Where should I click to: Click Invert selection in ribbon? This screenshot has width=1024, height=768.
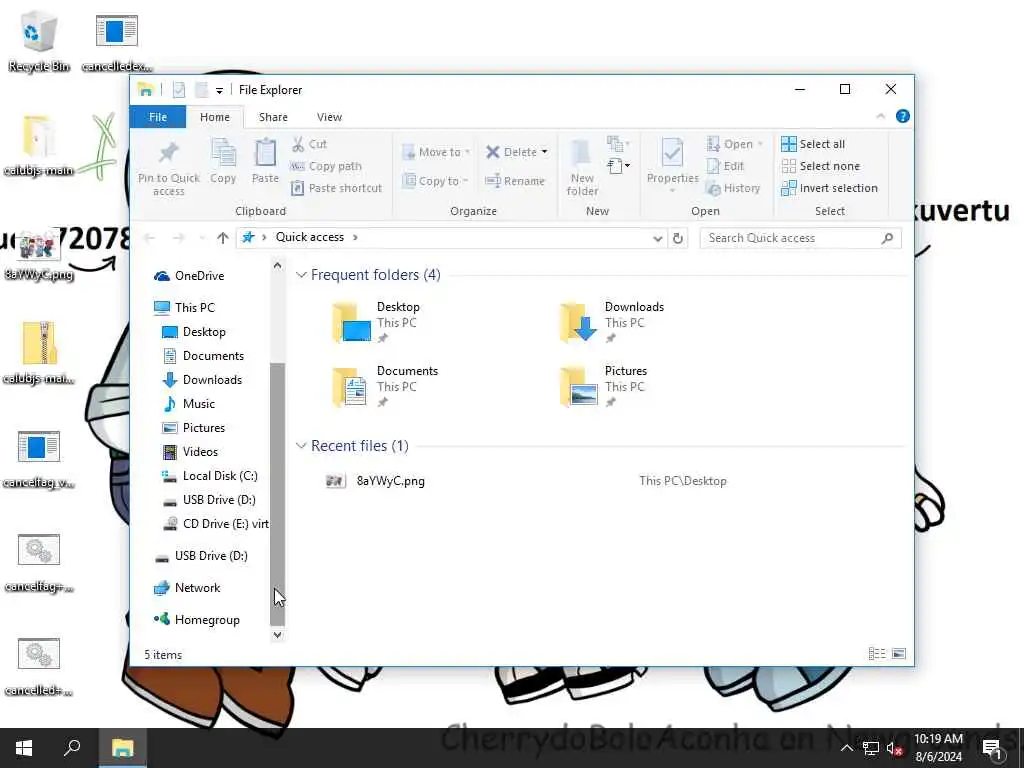click(x=829, y=188)
